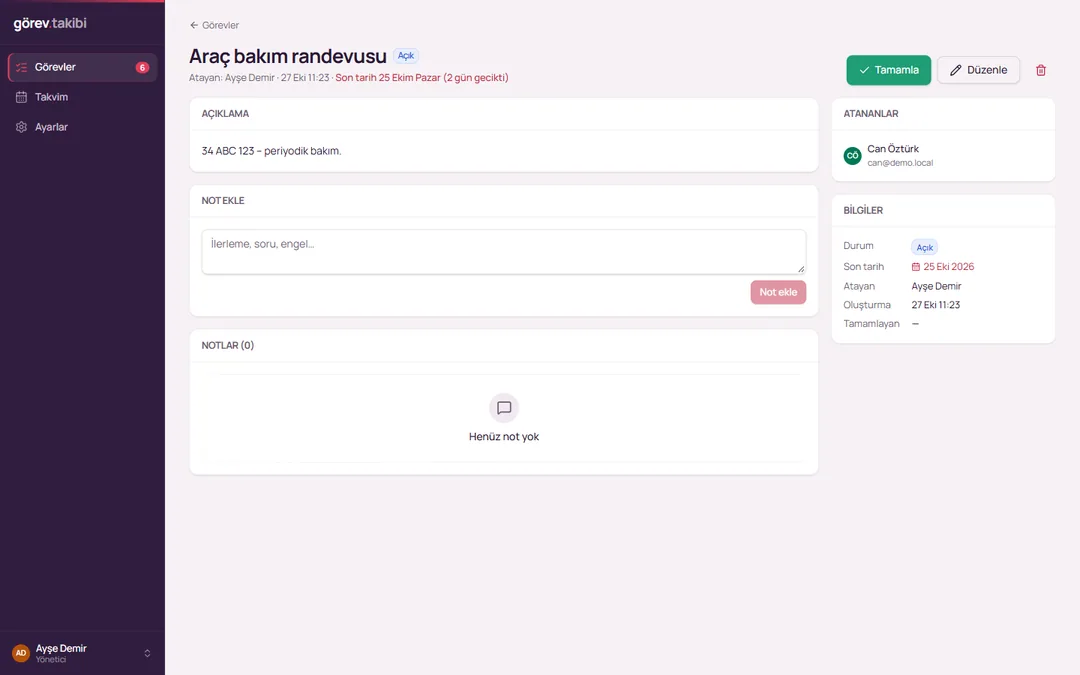The width and height of the screenshot is (1080, 675).
Task: Click the 'Yönetici' role text
Action: [x=51, y=660]
